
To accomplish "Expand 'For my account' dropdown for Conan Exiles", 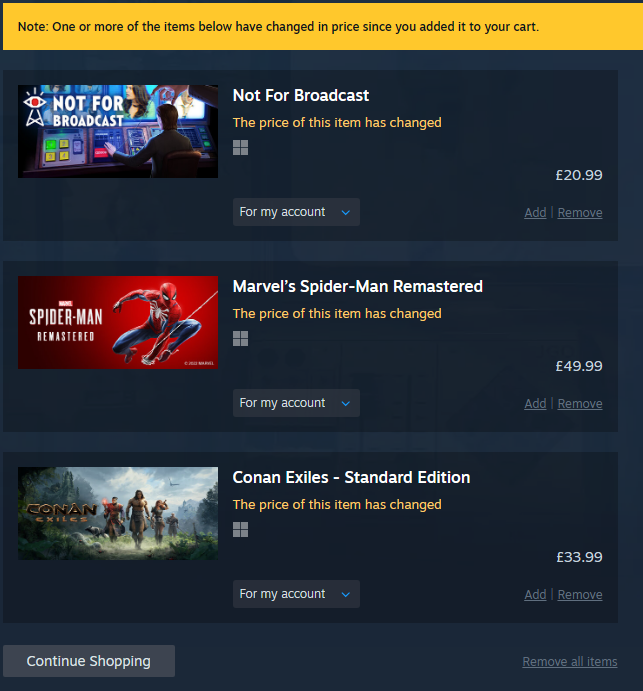I will click(x=296, y=594).
